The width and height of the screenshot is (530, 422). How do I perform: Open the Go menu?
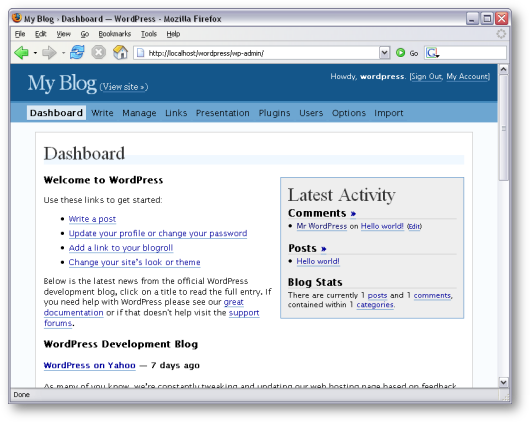click(x=85, y=34)
